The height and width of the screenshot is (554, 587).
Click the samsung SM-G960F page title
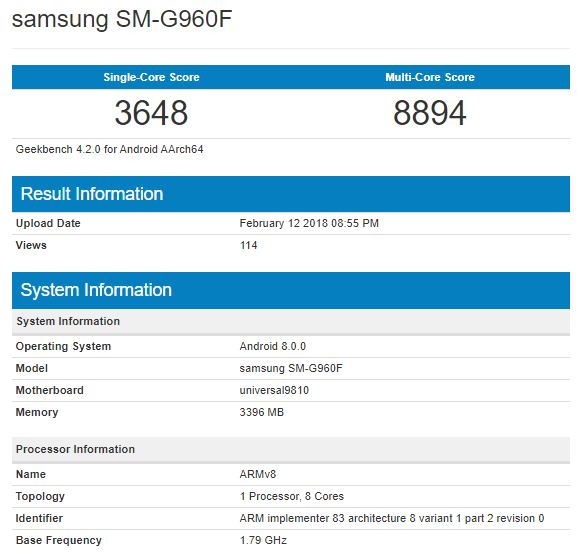coord(122,19)
